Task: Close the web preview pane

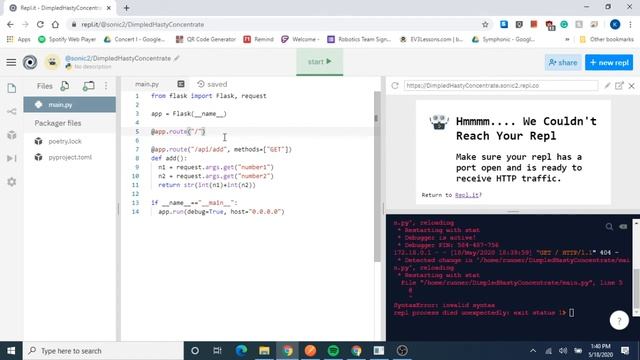Action: (631, 86)
